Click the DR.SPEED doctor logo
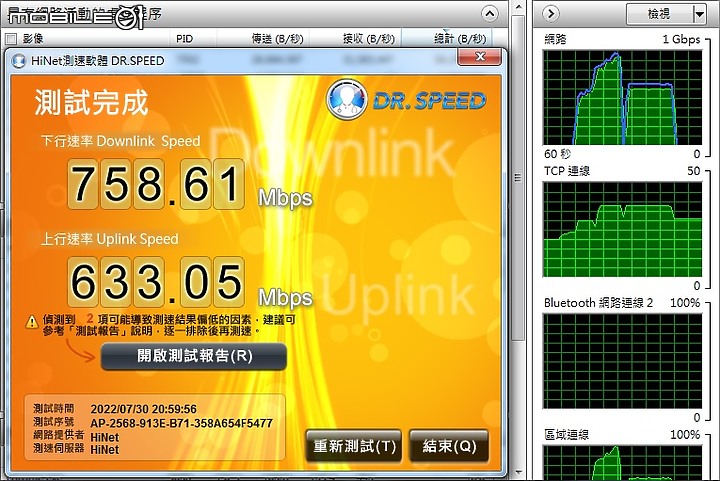The width and height of the screenshot is (720, 481). (x=347, y=100)
